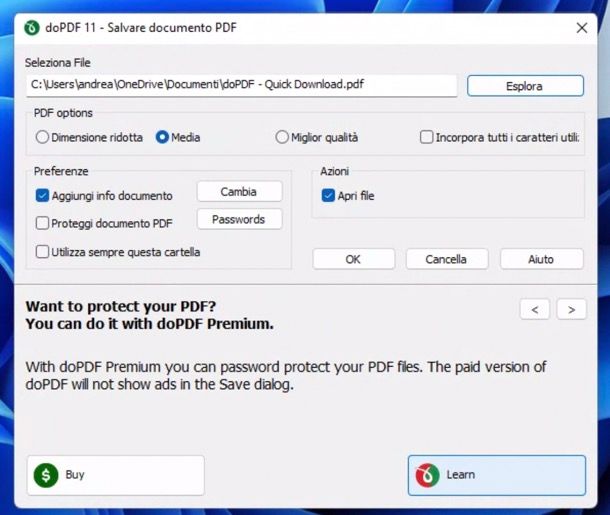Click the Preferenze group label
610x515 pixels.
tap(61, 171)
